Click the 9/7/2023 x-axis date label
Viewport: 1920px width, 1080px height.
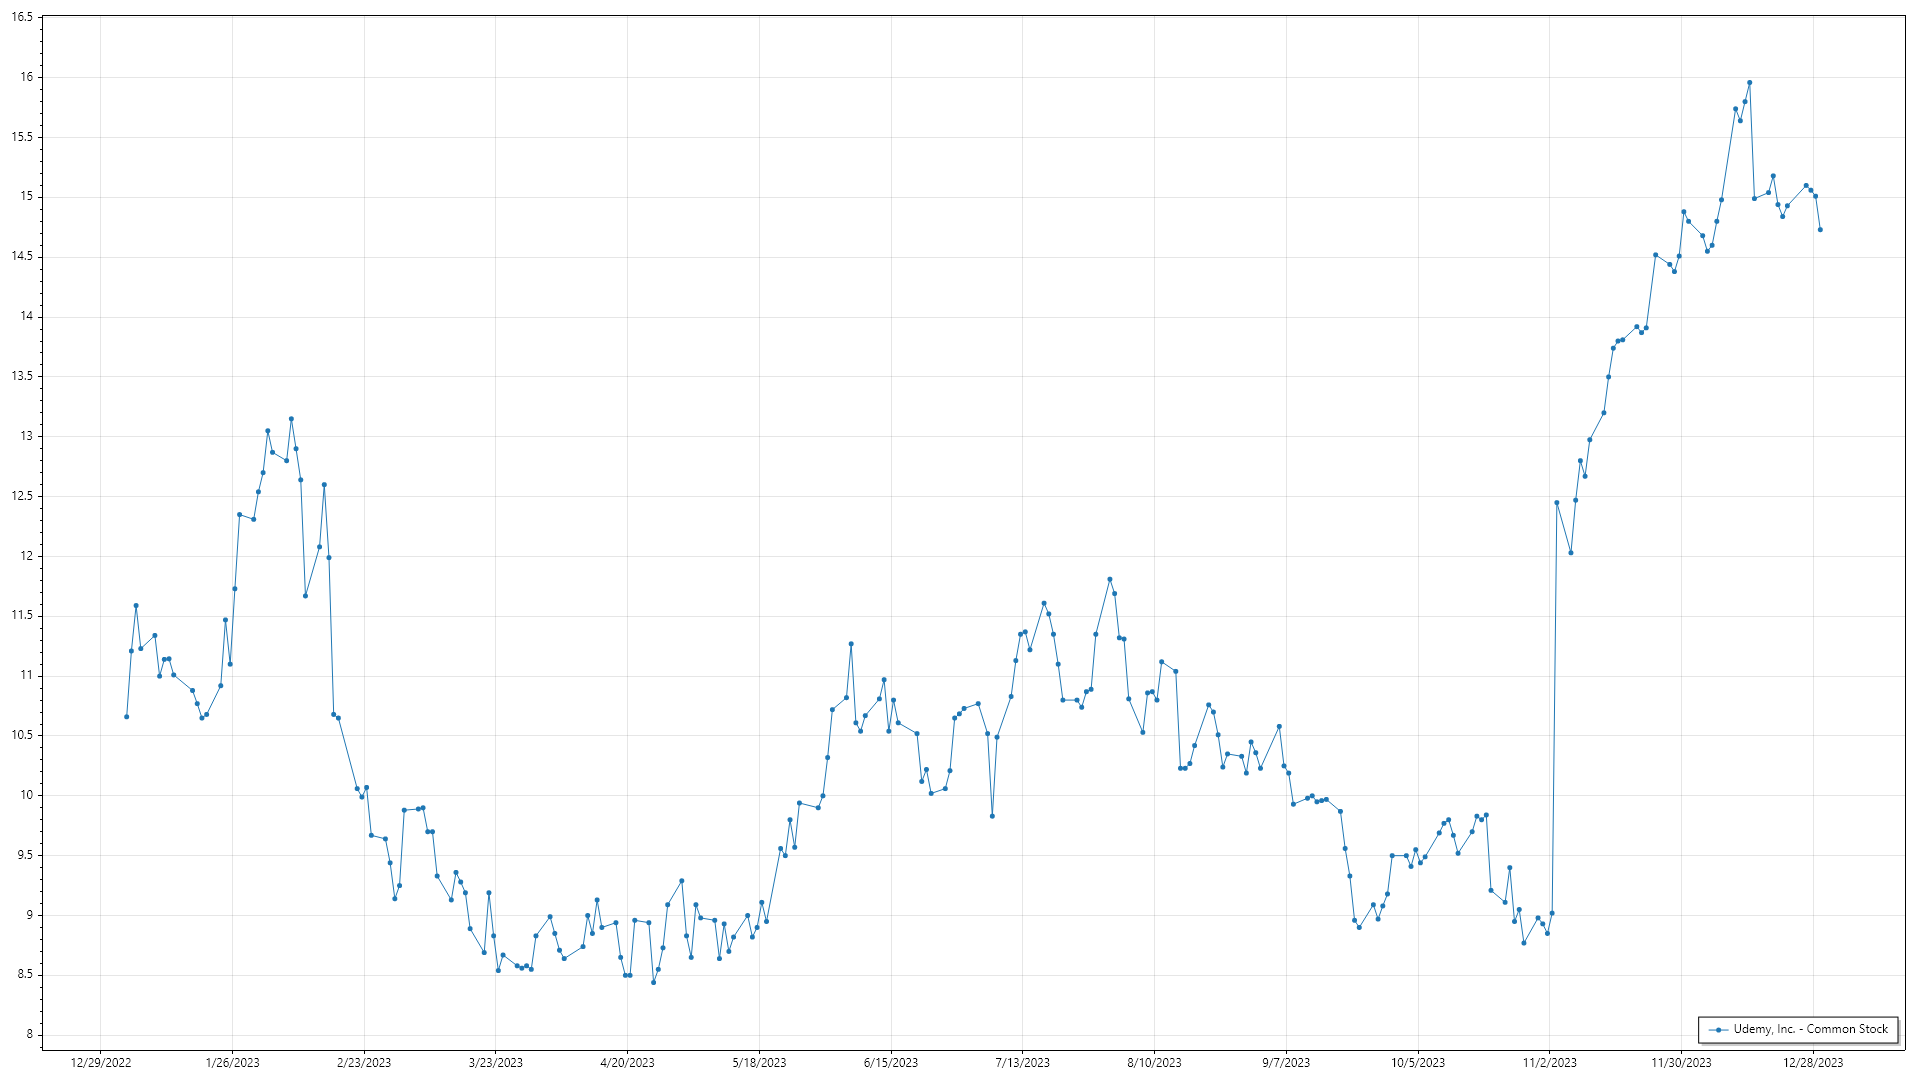tap(1286, 1063)
